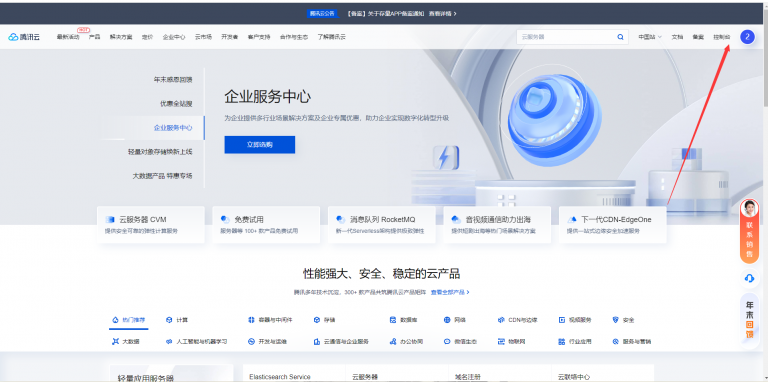Open 查看详情 in the announcement bar
Image resolution: width=768 pixels, height=382 pixels.
443,14
